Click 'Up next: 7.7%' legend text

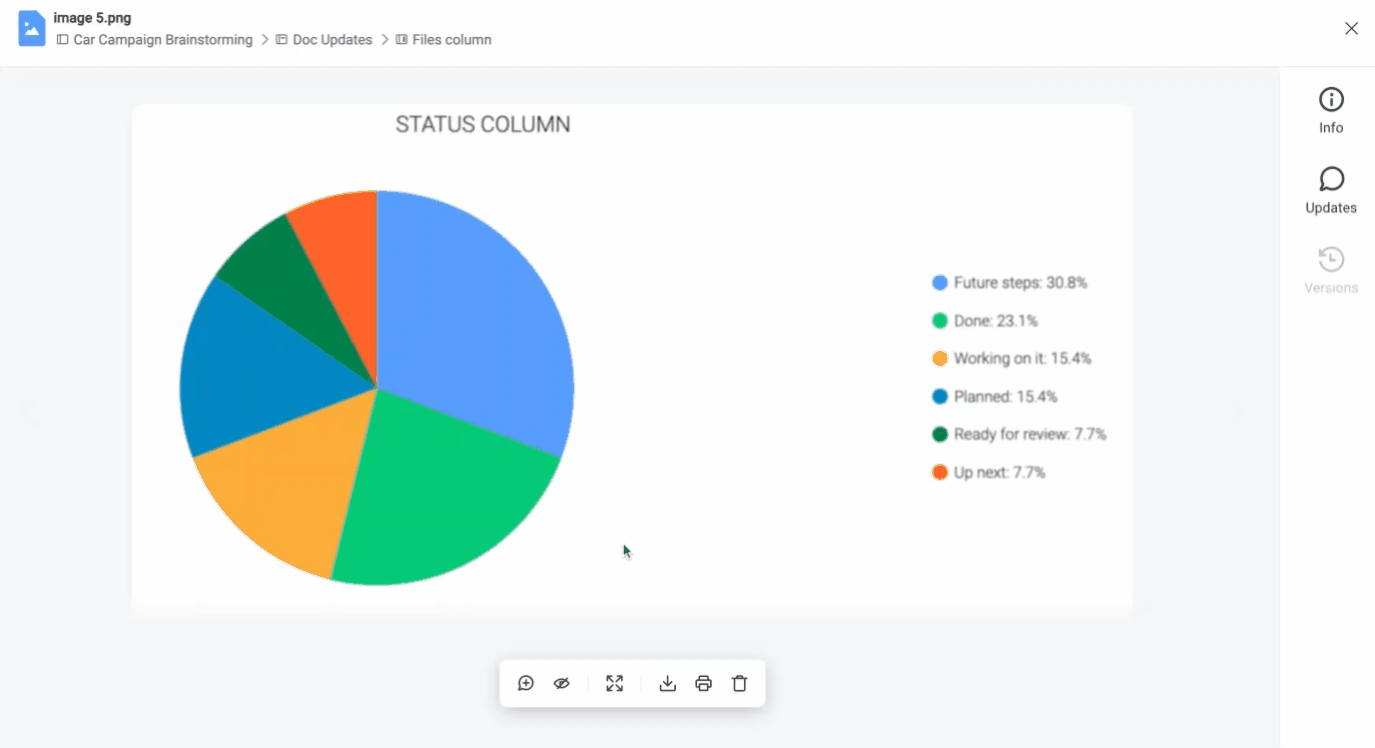(999, 473)
